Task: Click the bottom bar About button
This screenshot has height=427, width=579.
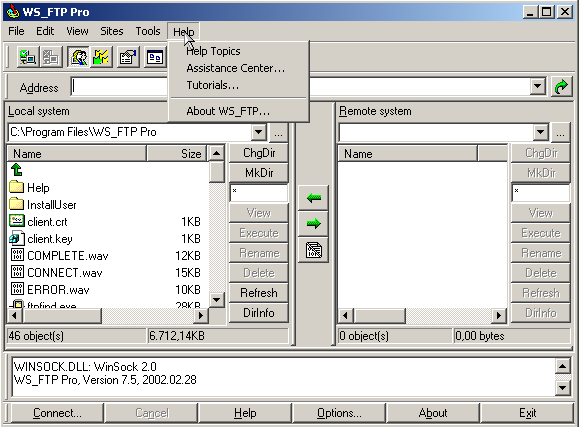Action: (433, 413)
